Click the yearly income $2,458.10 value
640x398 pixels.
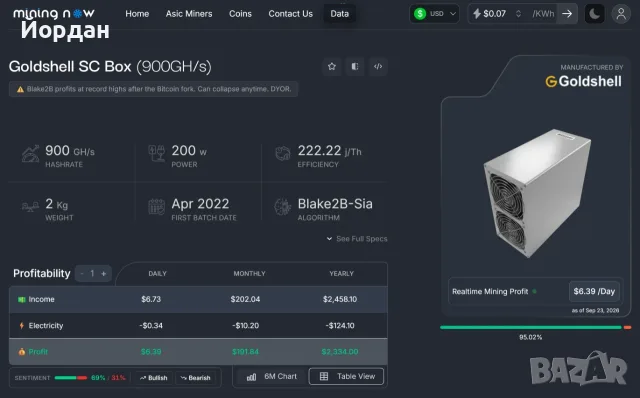[340, 299]
